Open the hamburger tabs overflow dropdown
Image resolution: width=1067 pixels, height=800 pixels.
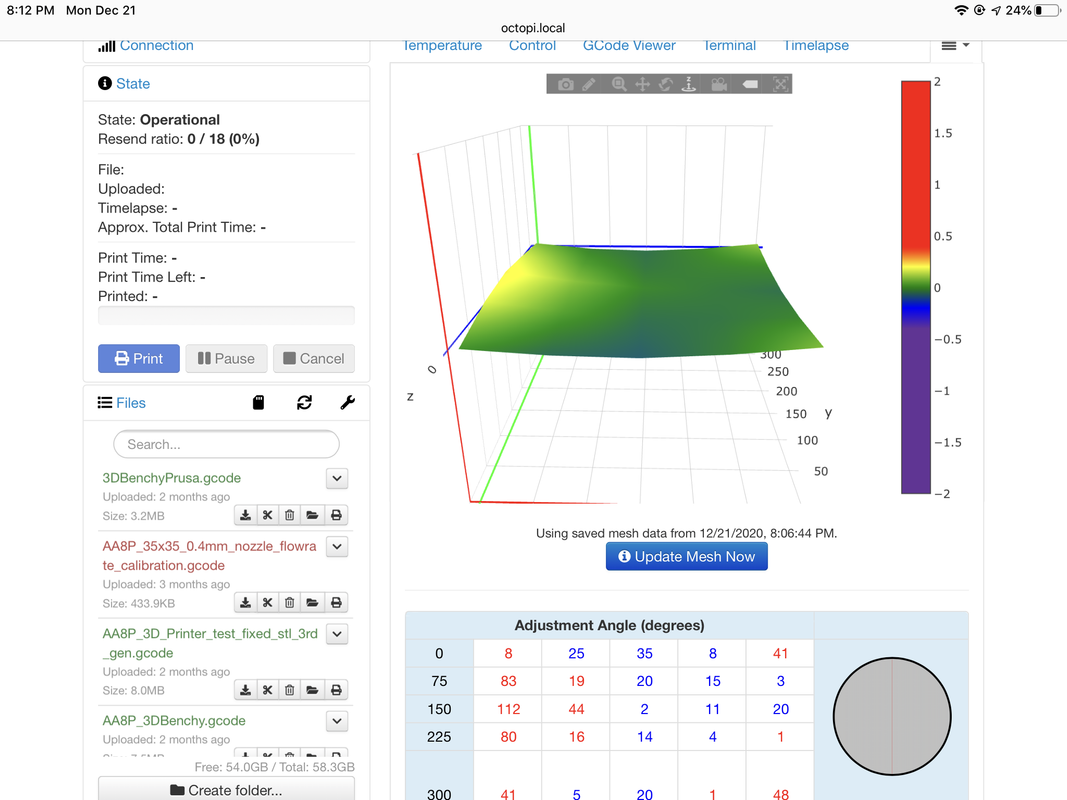click(955, 46)
